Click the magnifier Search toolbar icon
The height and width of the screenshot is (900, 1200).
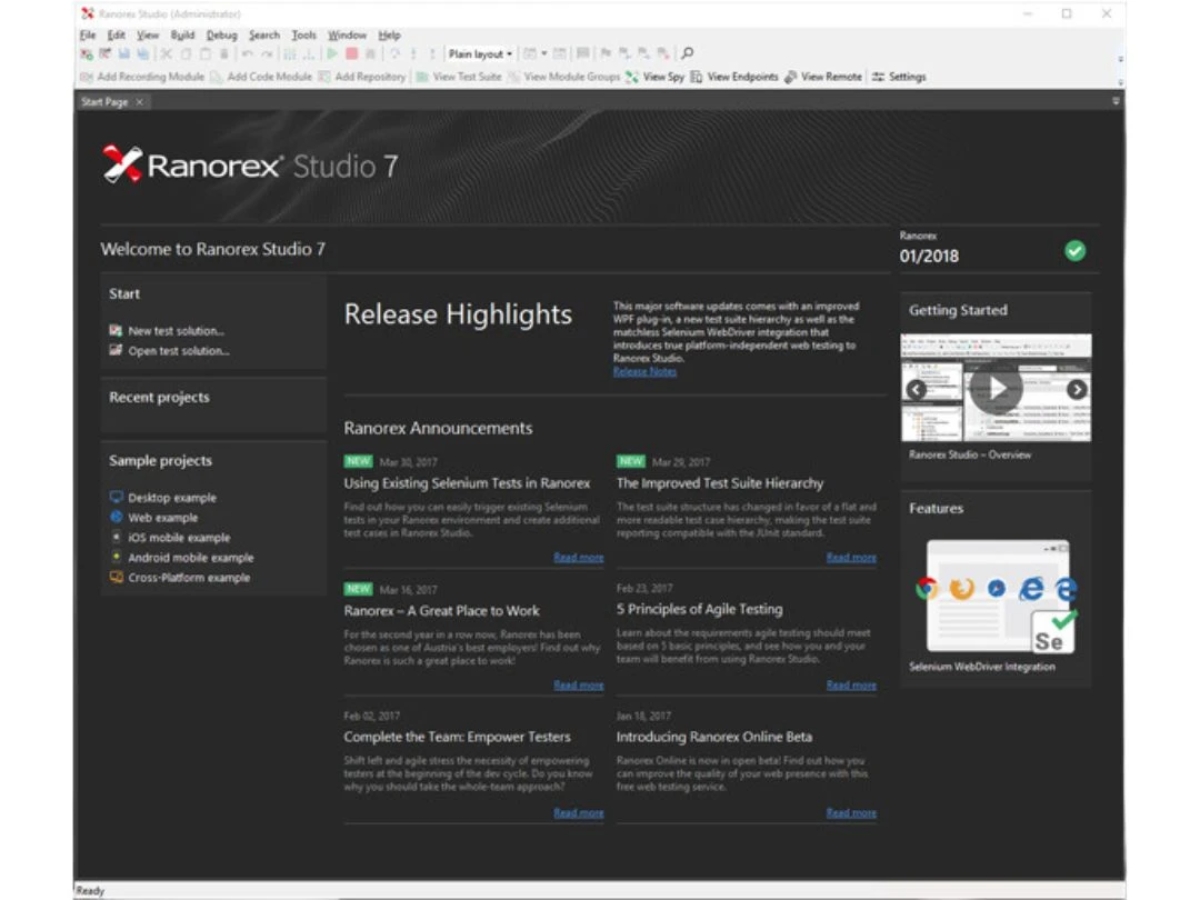click(687, 54)
